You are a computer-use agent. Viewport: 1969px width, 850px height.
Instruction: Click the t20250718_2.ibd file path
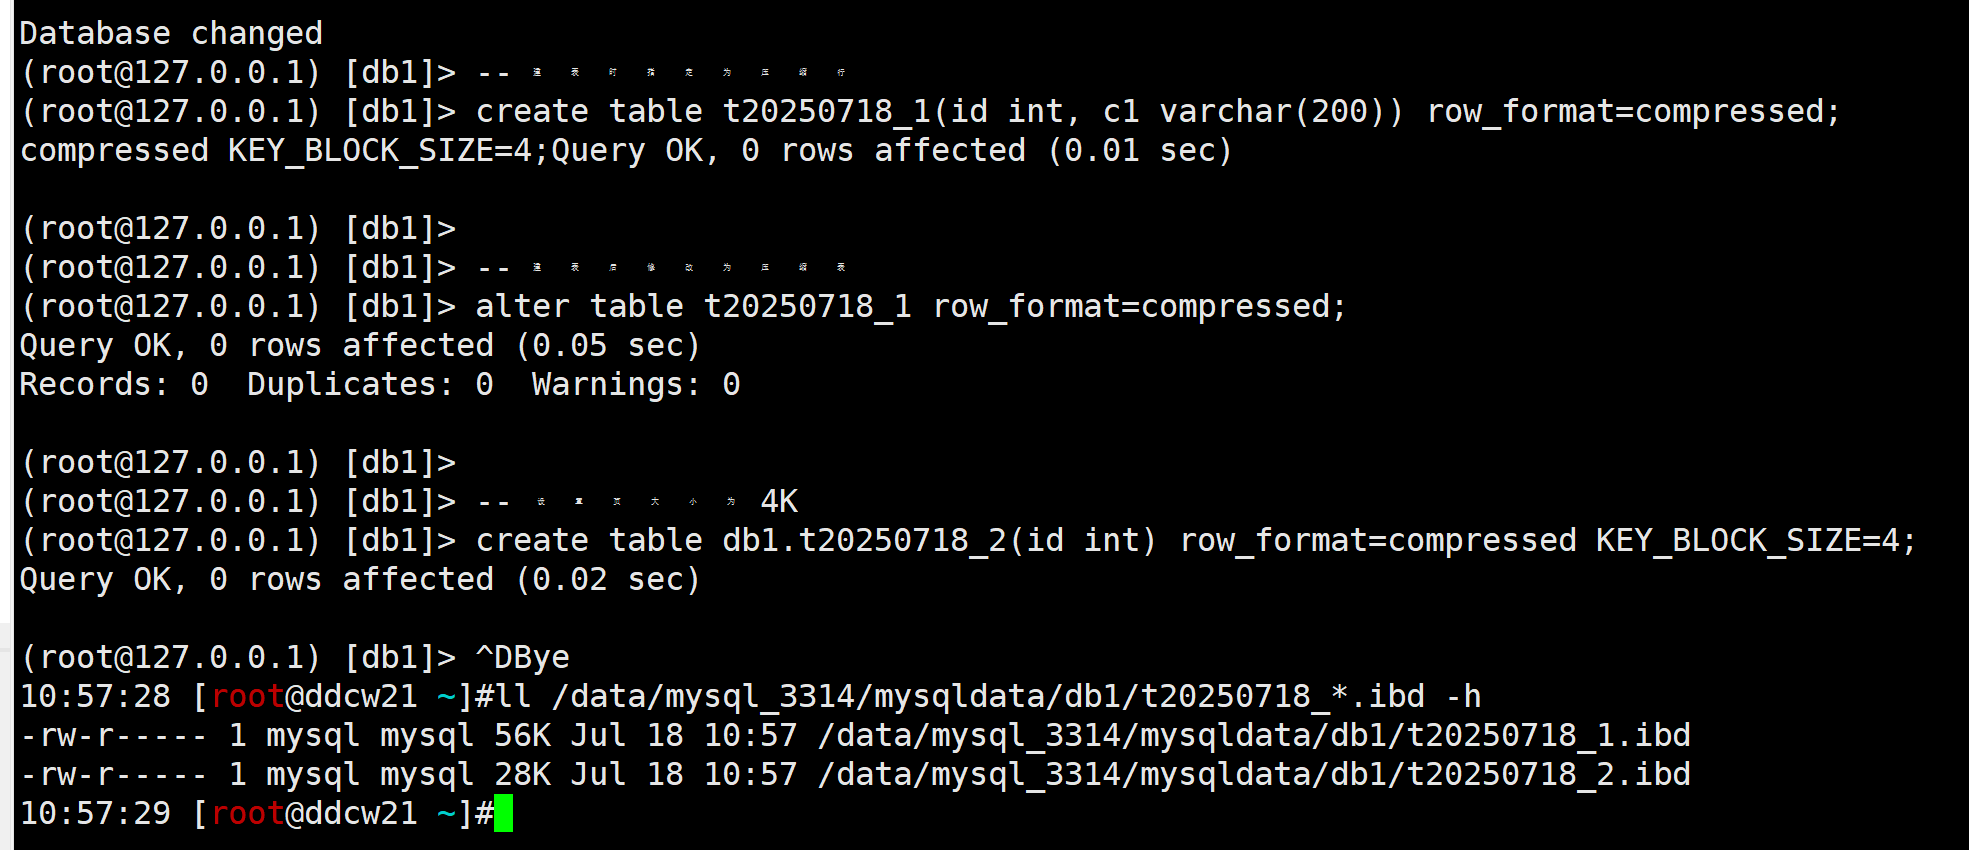(1254, 774)
